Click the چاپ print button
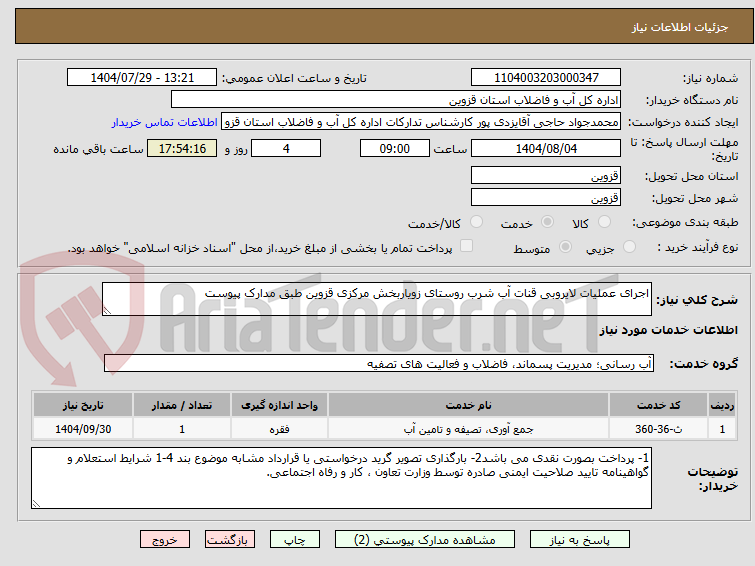Image resolution: width=755 pixels, height=566 pixels. pyautogui.click(x=295, y=540)
